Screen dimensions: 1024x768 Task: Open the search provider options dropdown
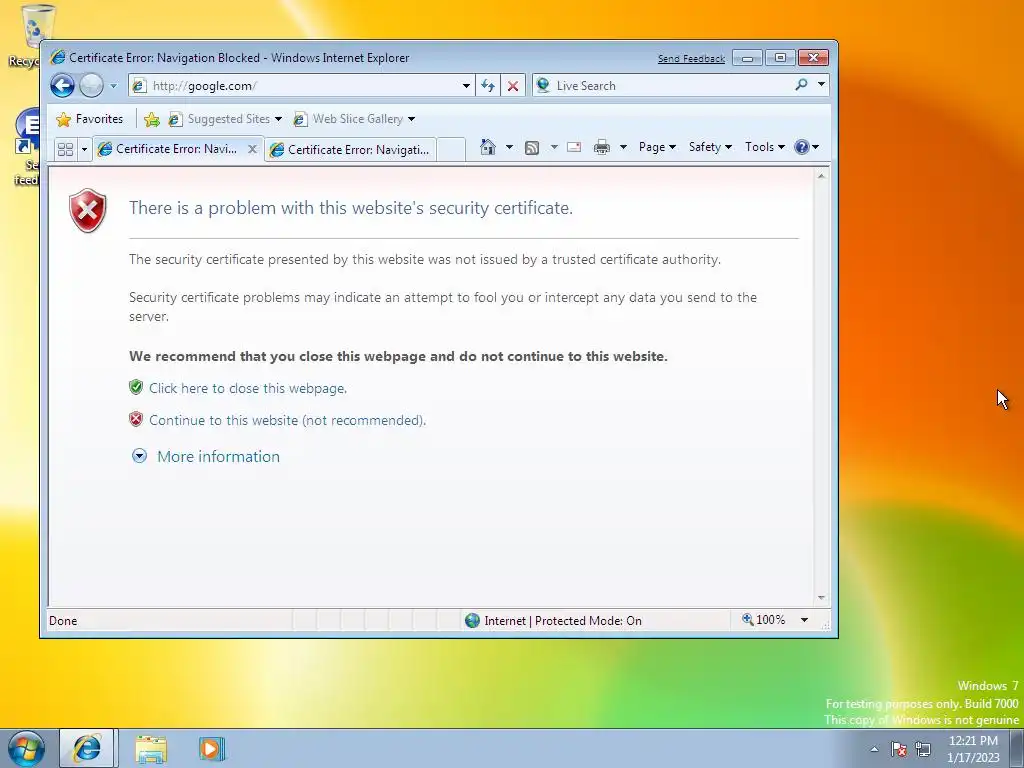822,85
